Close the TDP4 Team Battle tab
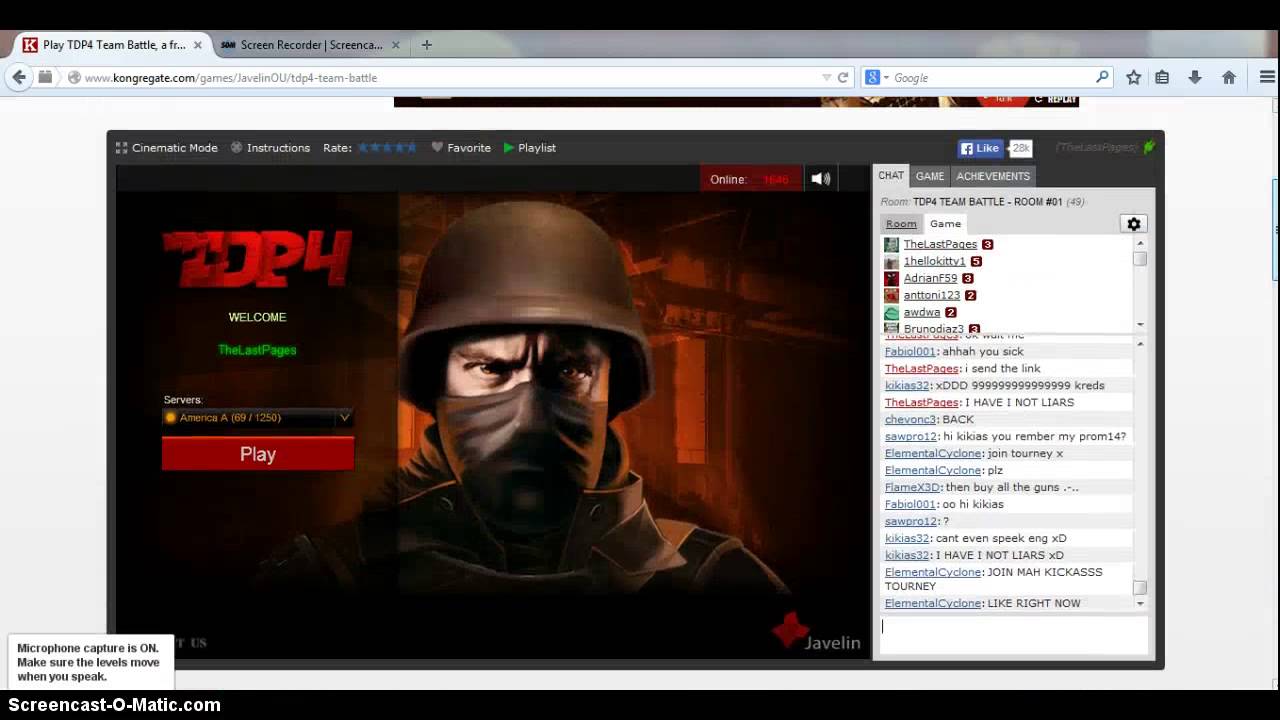This screenshot has width=1280, height=720. pyautogui.click(x=197, y=45)
